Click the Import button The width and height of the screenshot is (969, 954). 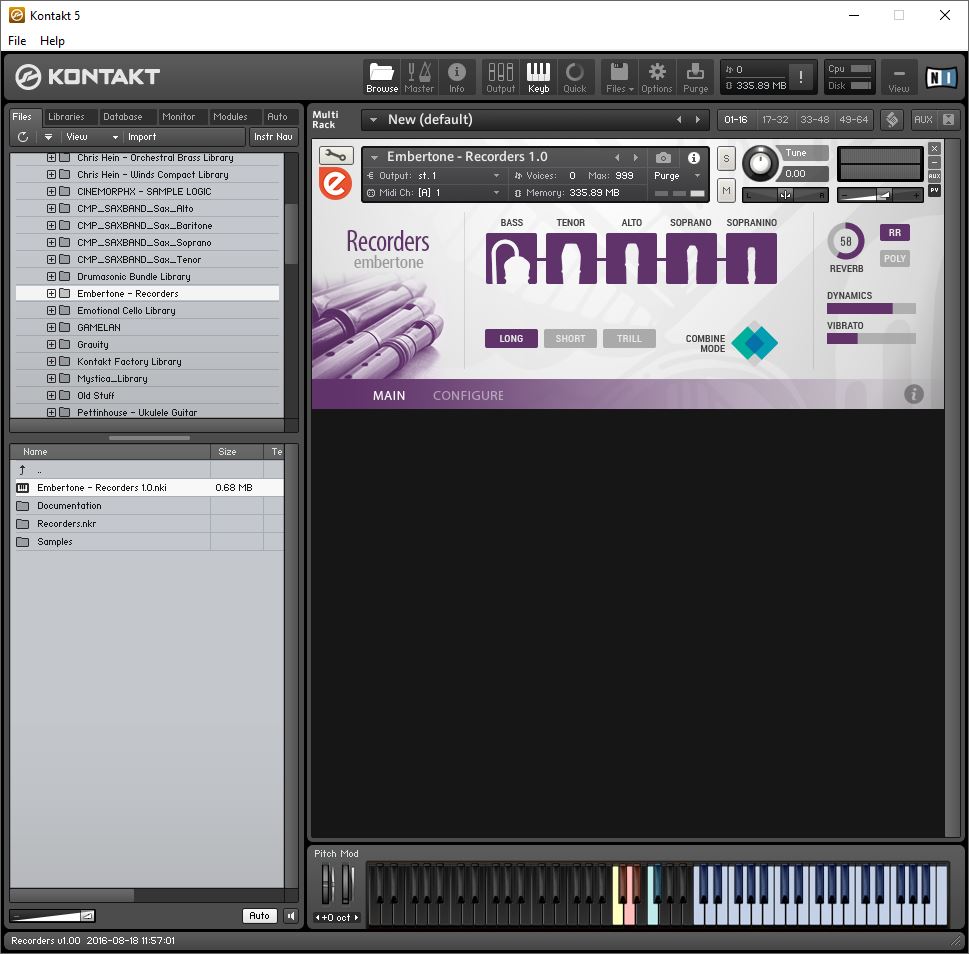[142, 137]
